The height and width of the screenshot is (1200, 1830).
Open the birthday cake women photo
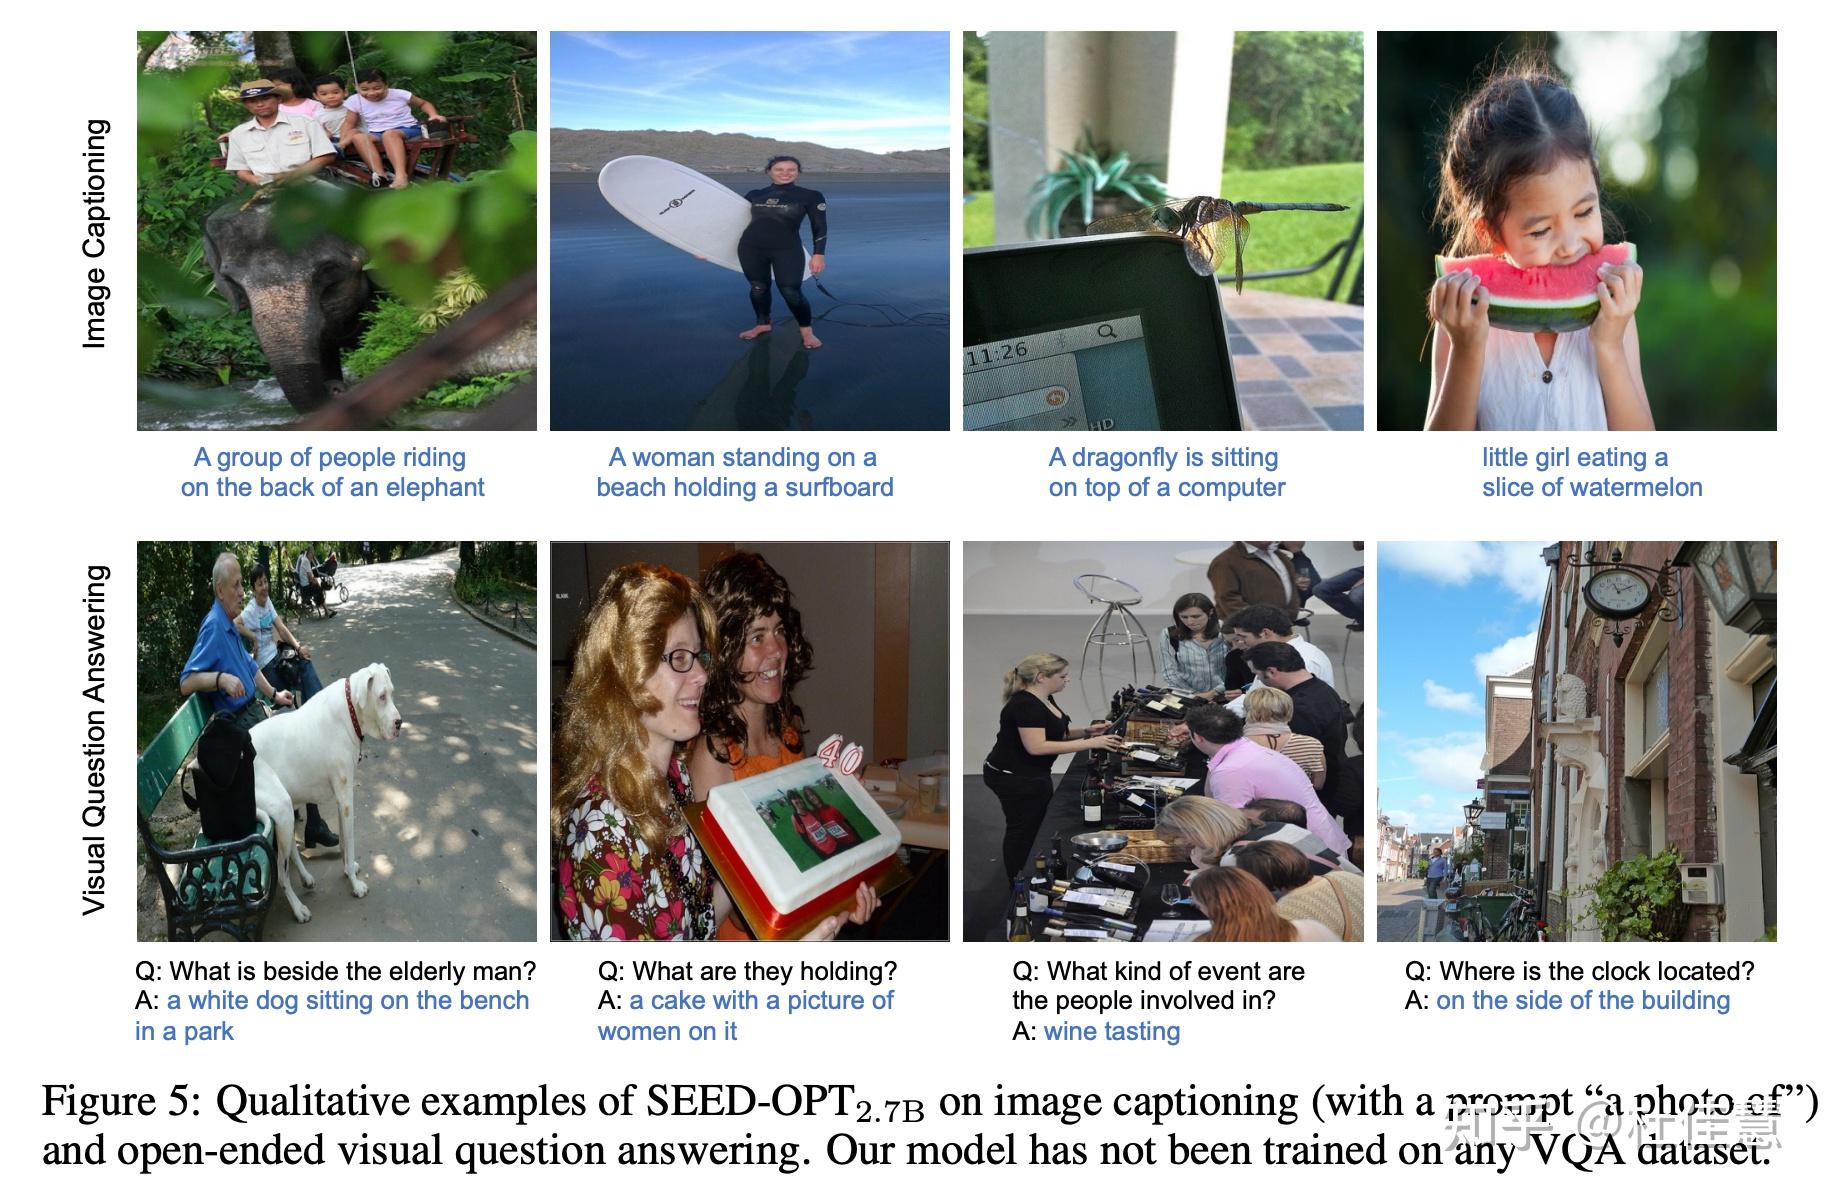point(750,741)
